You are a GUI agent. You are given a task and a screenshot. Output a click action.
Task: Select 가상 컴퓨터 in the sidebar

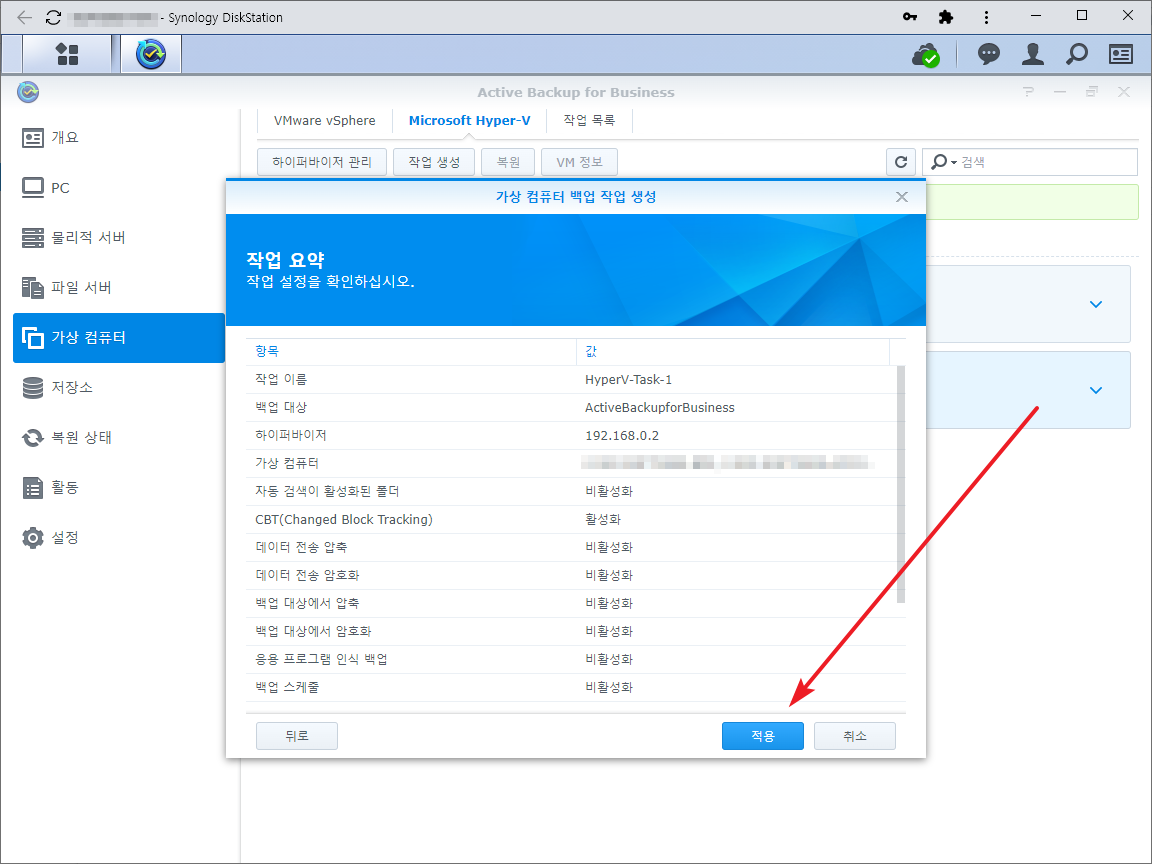coord(119,337)
